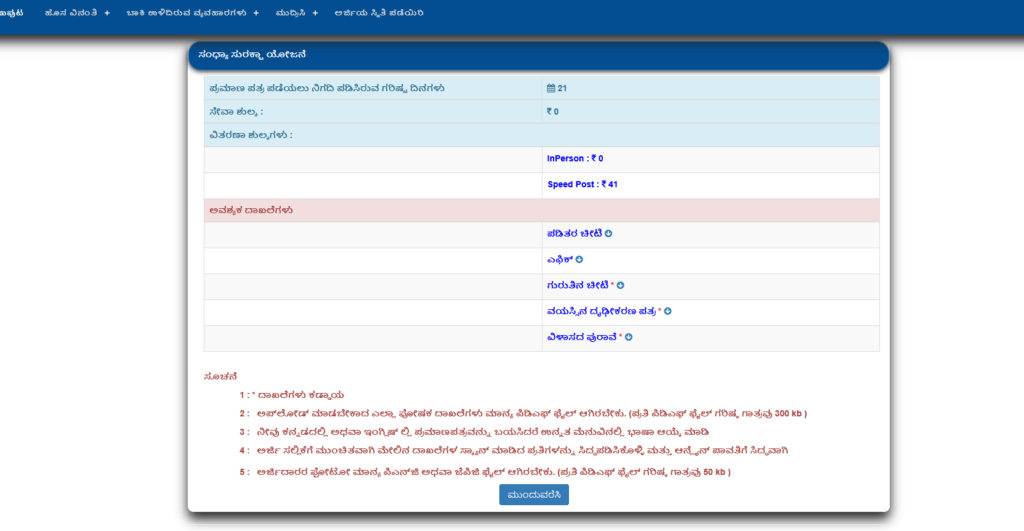Click the ಗುರುತಿನ ಚೀಟಿ document link
Screen dimensions: 1024x531
[x=577, y=285]
